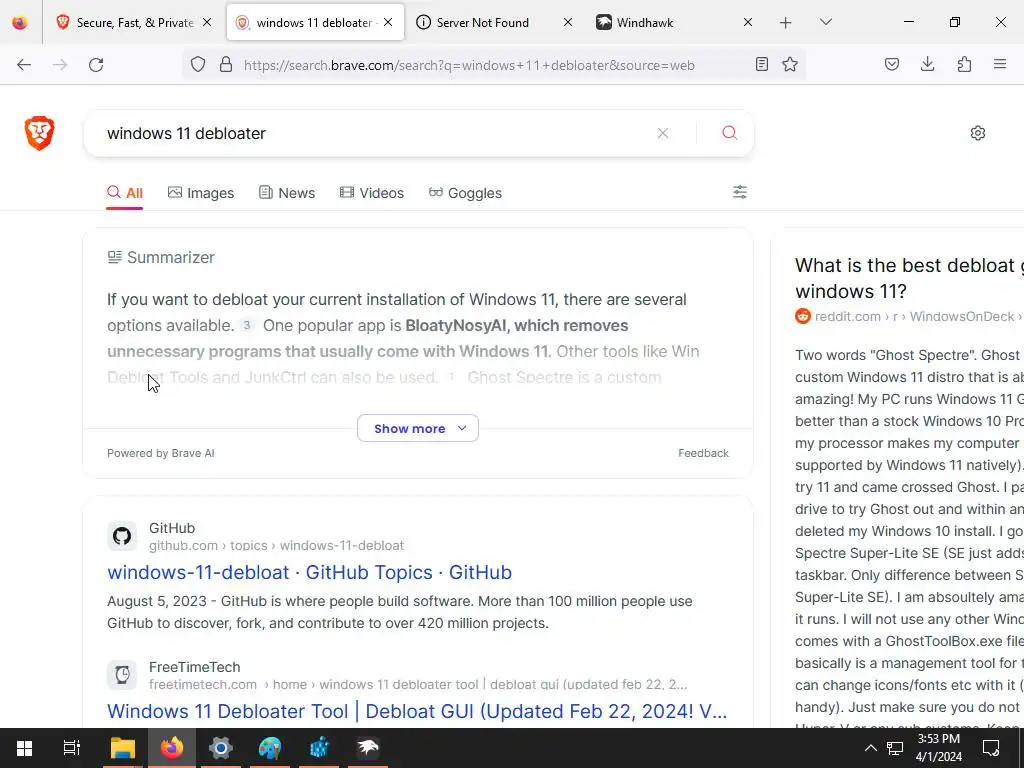Click the freetimetech.com breadcrumb URL
Viewport: 1024px width, 768px height.
[418, 684]
